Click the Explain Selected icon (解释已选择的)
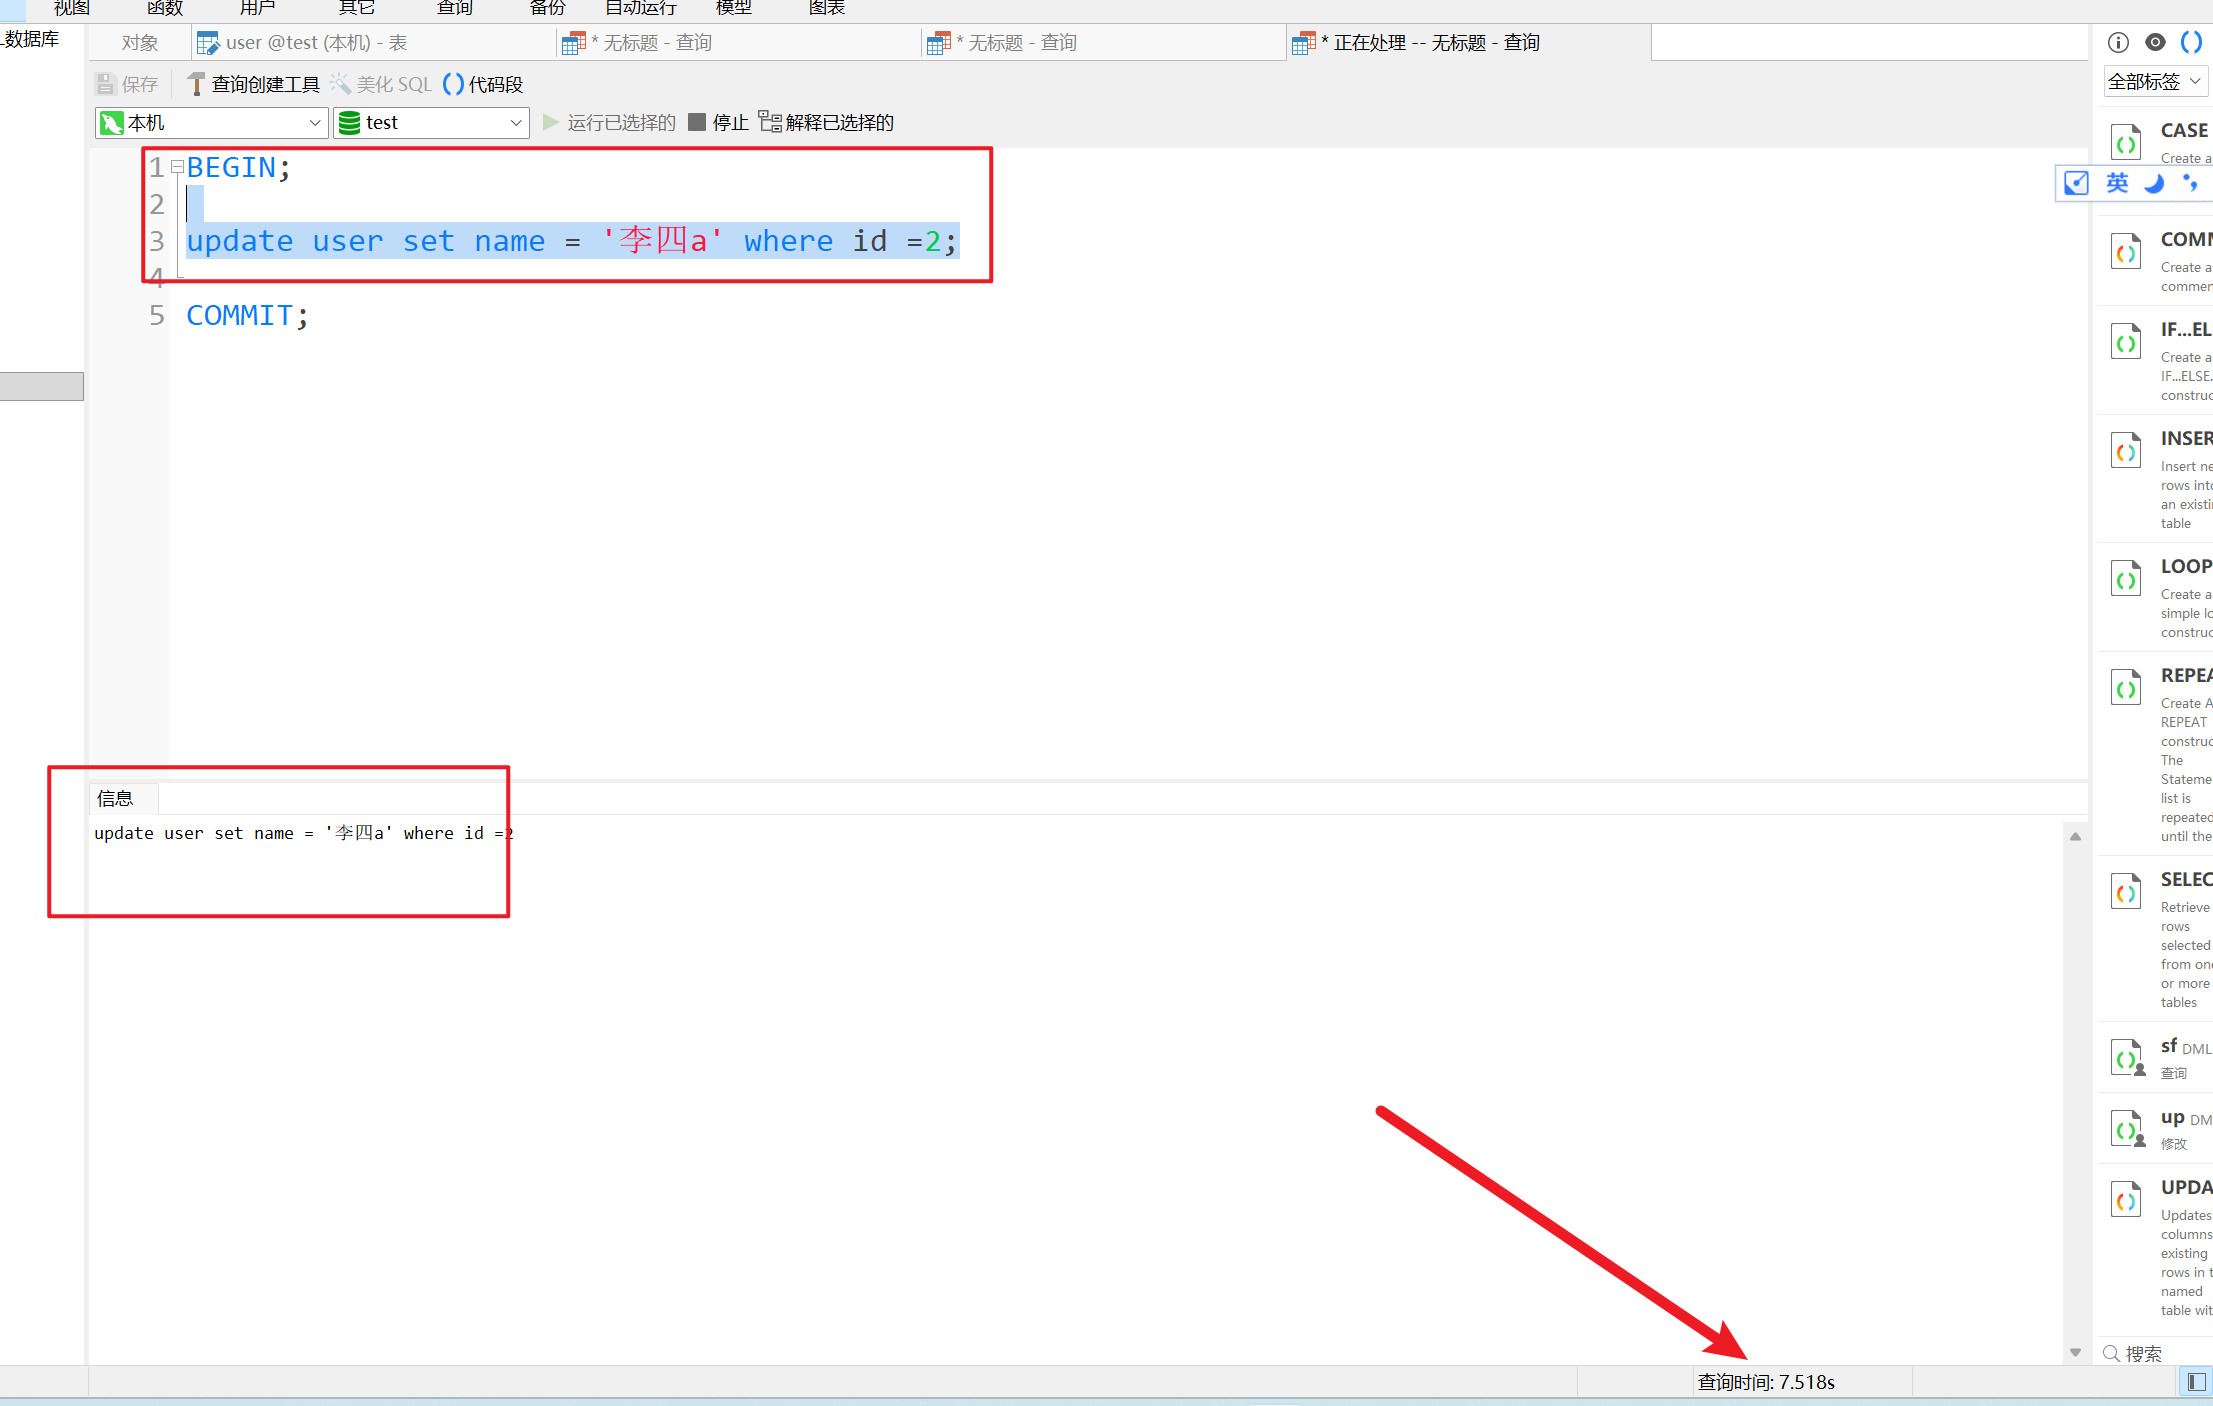Image resolution: width=2213 pixels, height=1406 pixels. (x=769, y=122)
